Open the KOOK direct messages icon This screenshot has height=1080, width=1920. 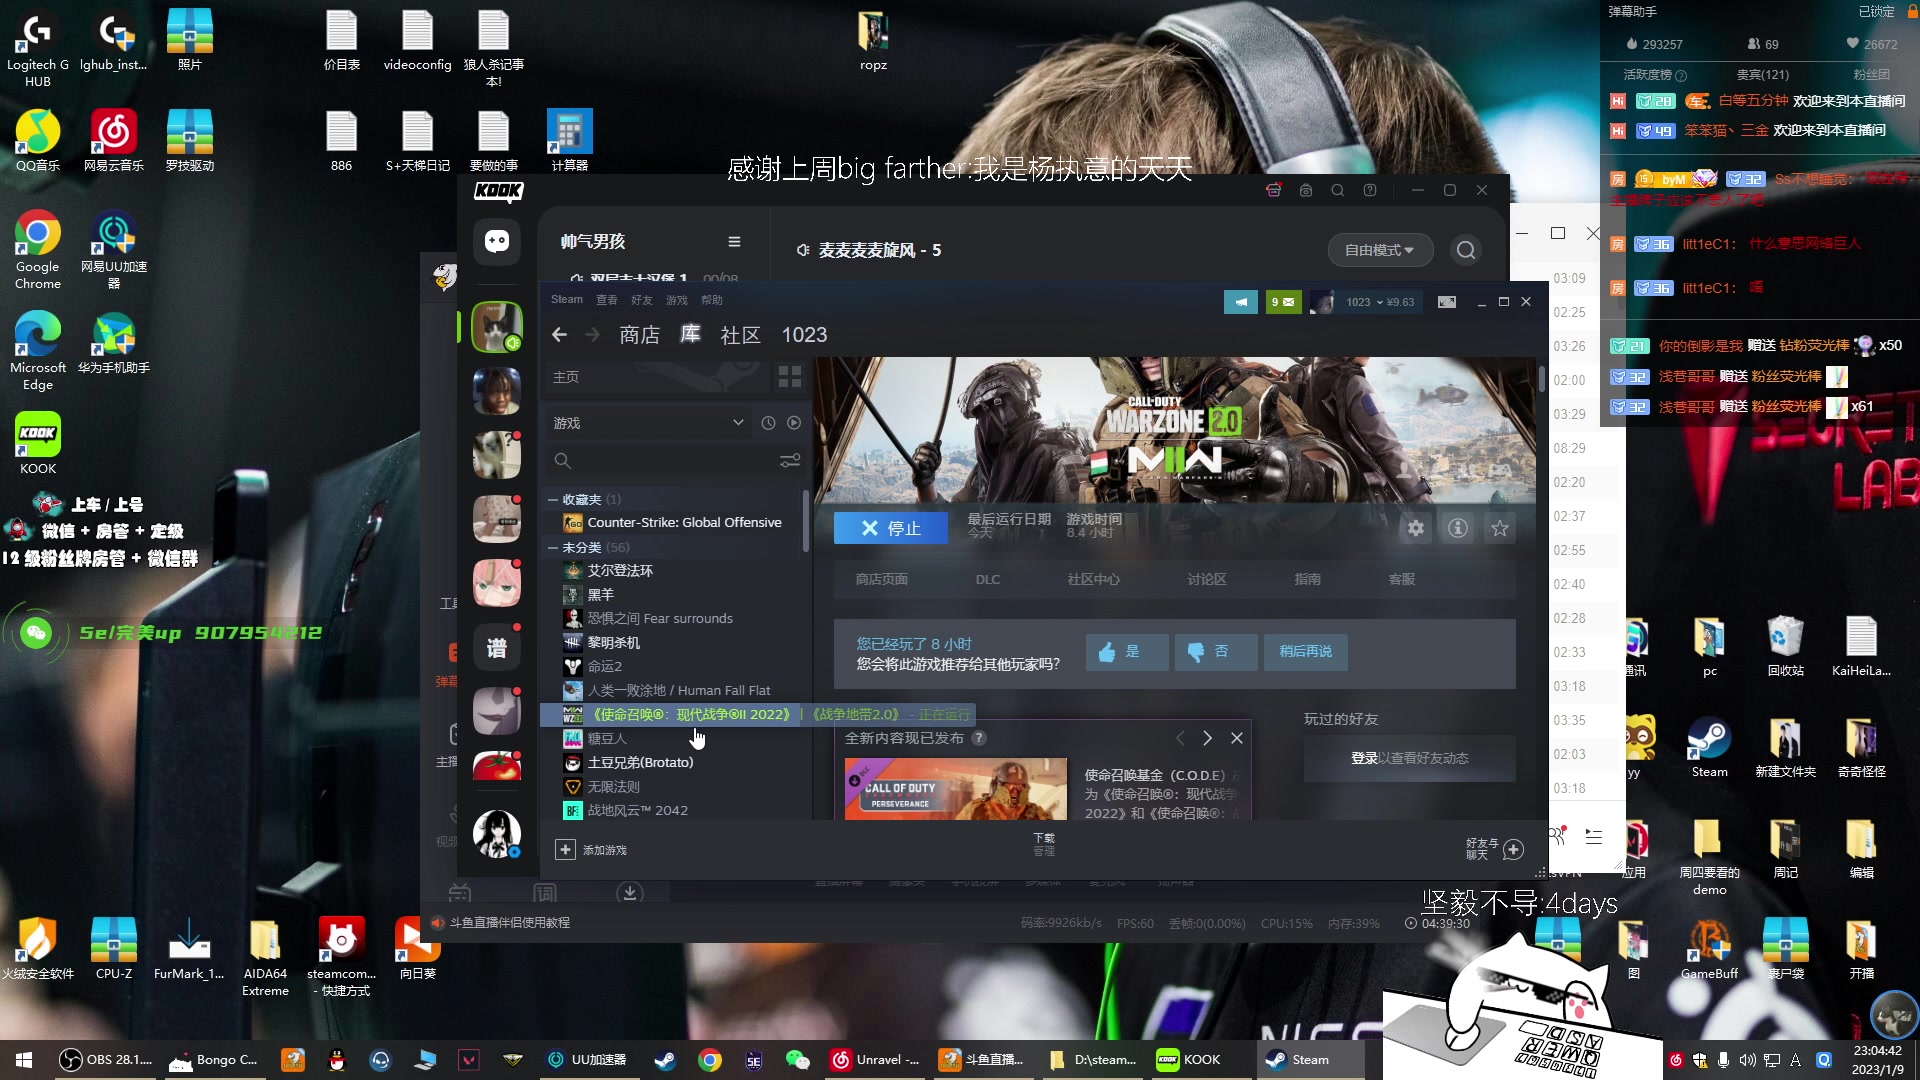(x=497, y=242)
